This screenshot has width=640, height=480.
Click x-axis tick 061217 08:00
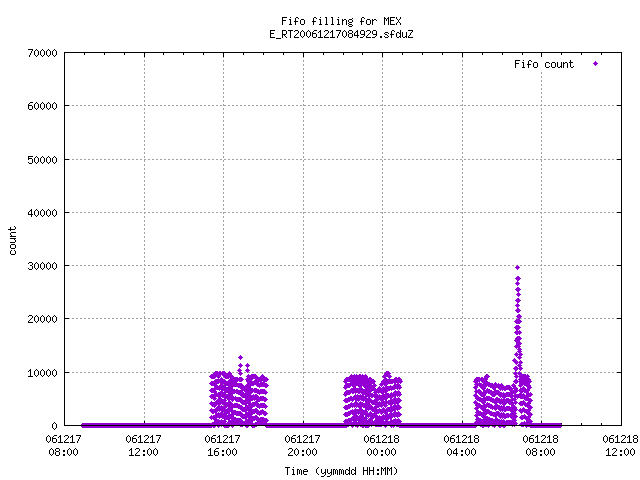click(x=63, y=445)
